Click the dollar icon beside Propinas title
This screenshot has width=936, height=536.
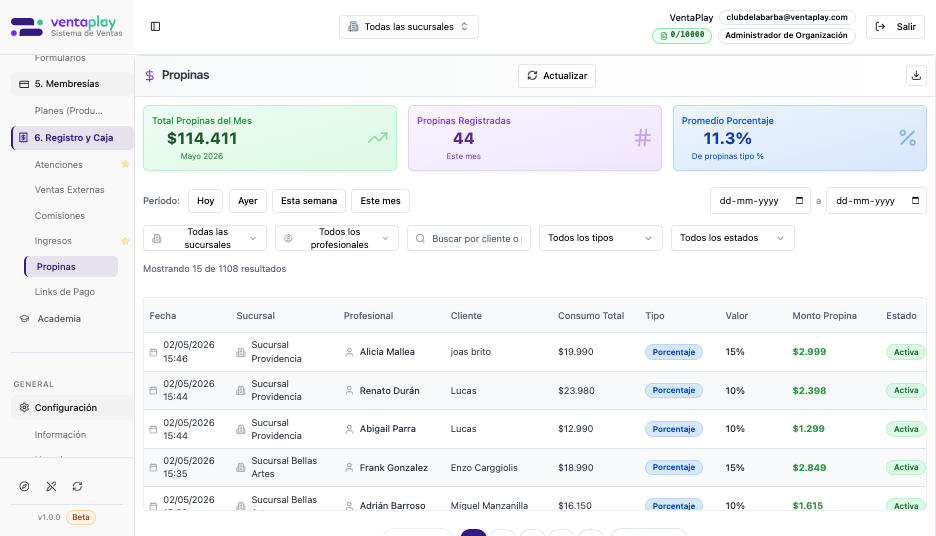coord(150,75)
